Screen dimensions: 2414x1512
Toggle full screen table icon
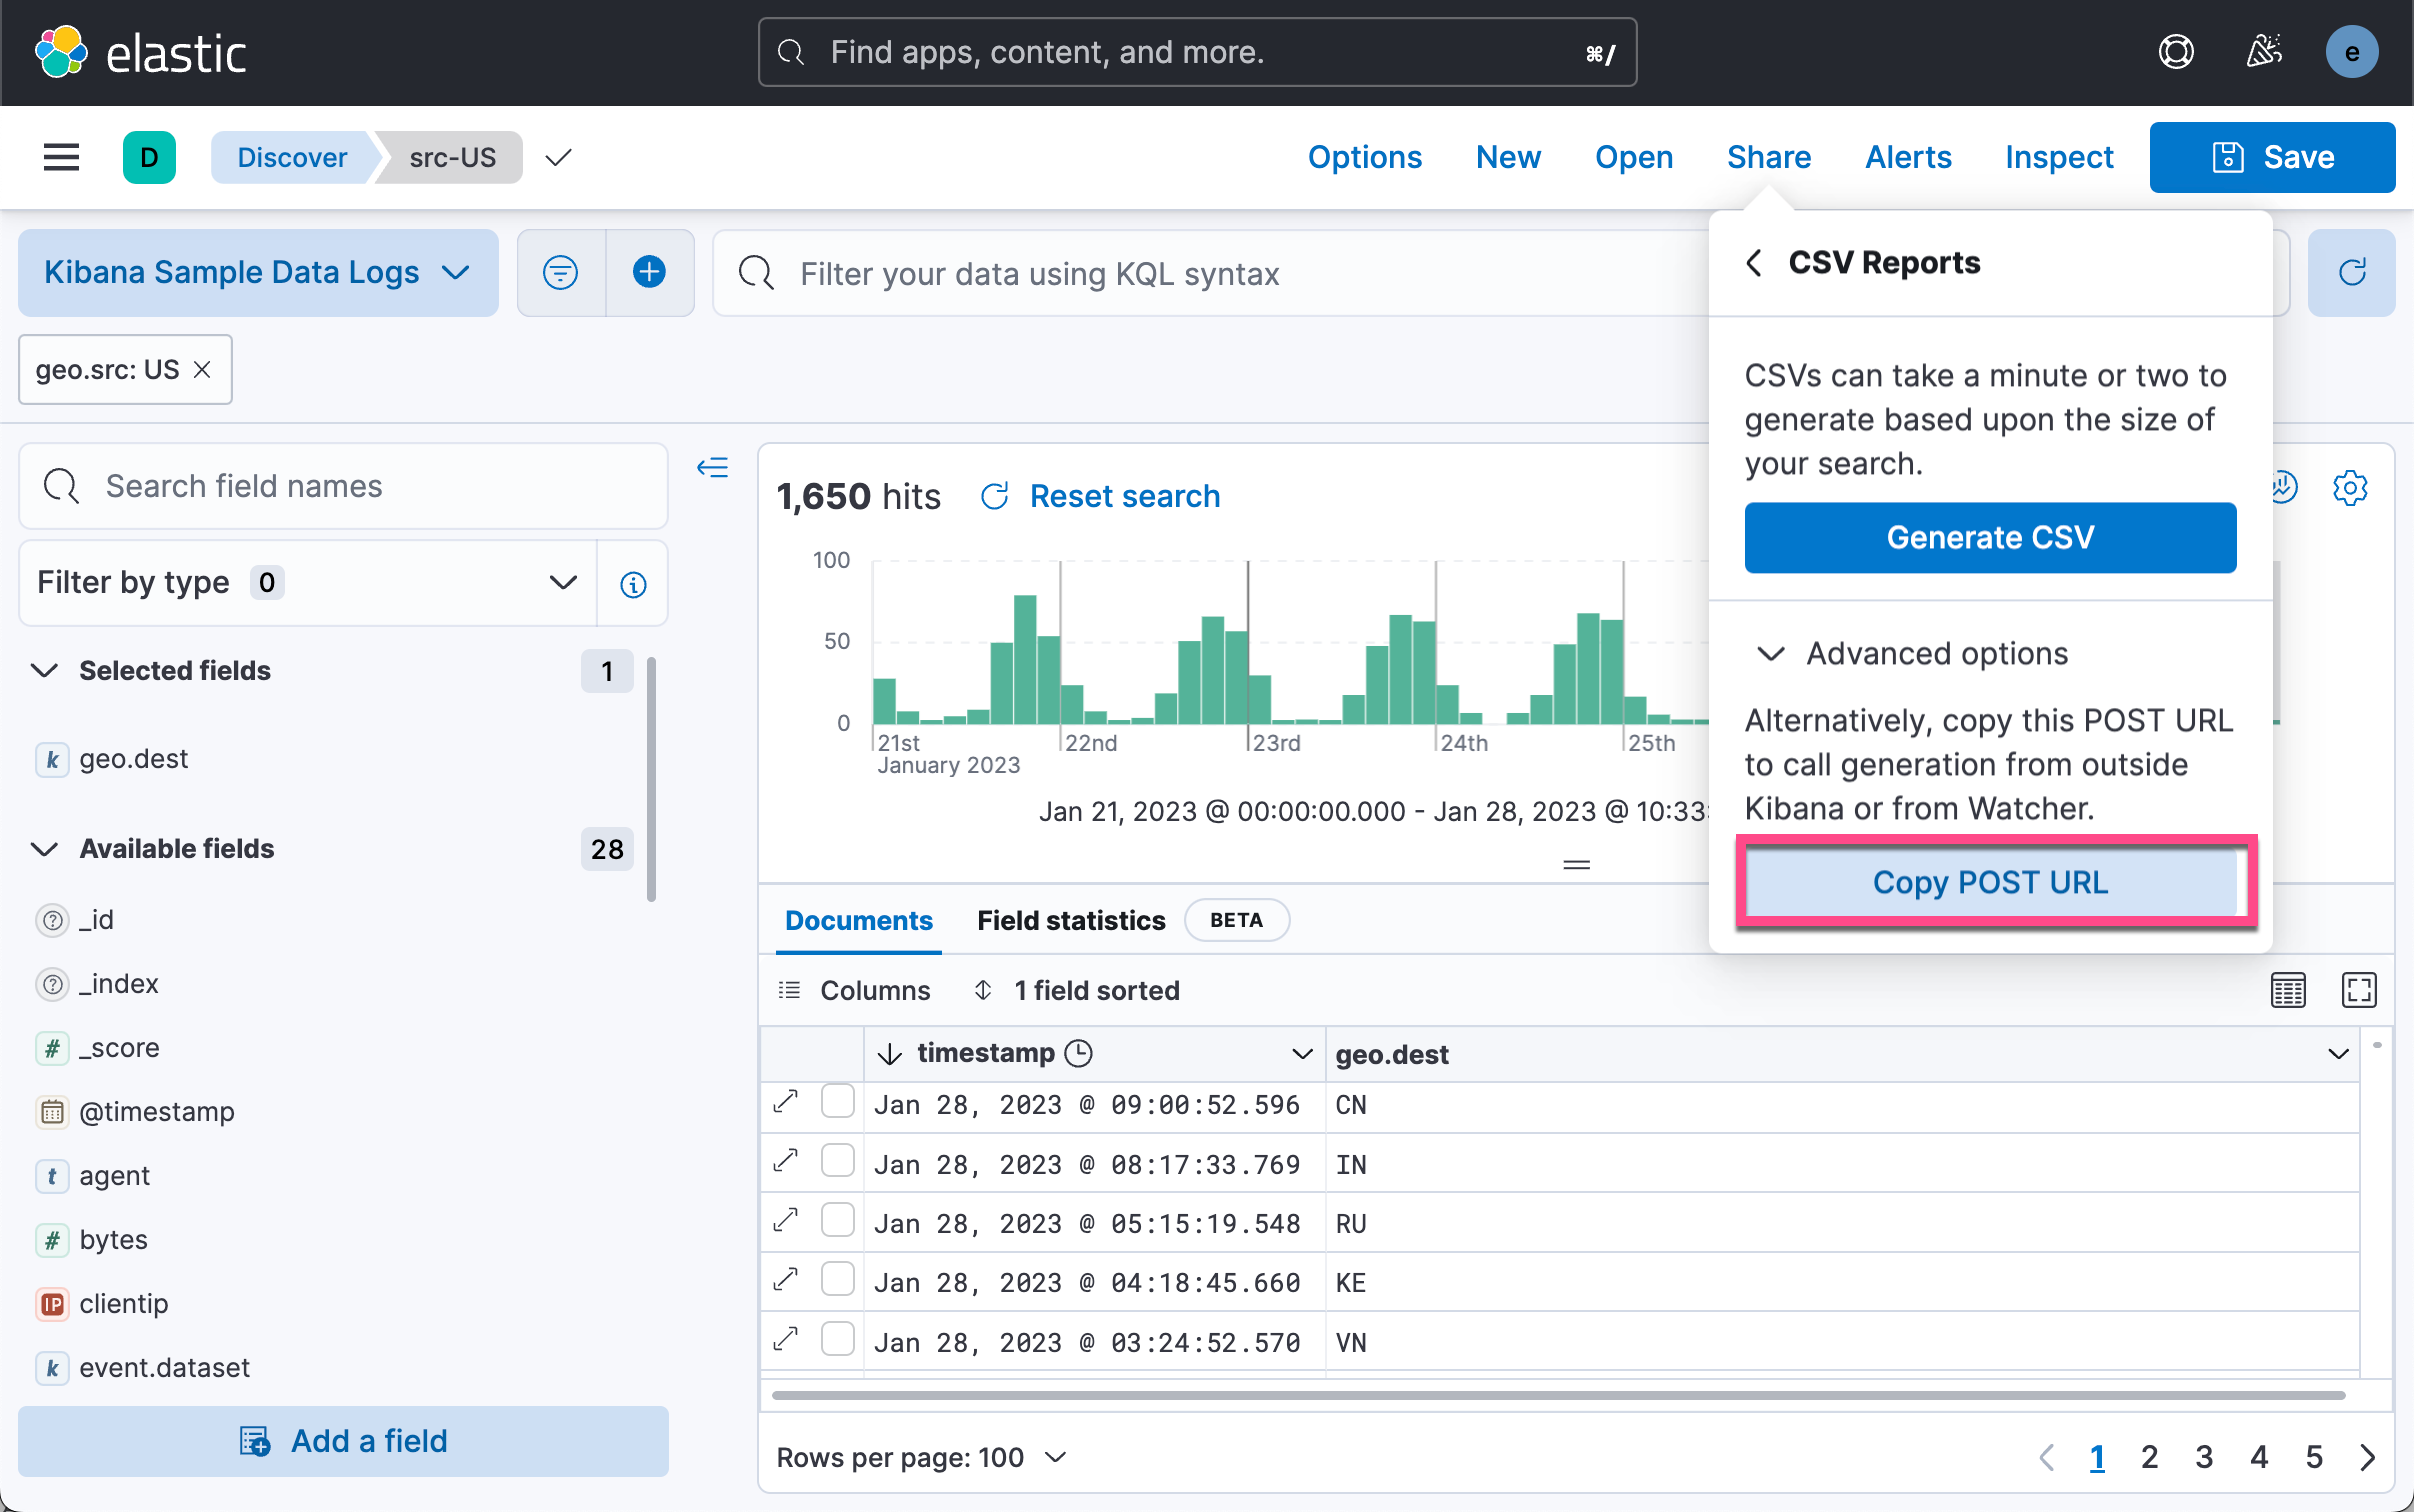click(x=2358, y=990)
